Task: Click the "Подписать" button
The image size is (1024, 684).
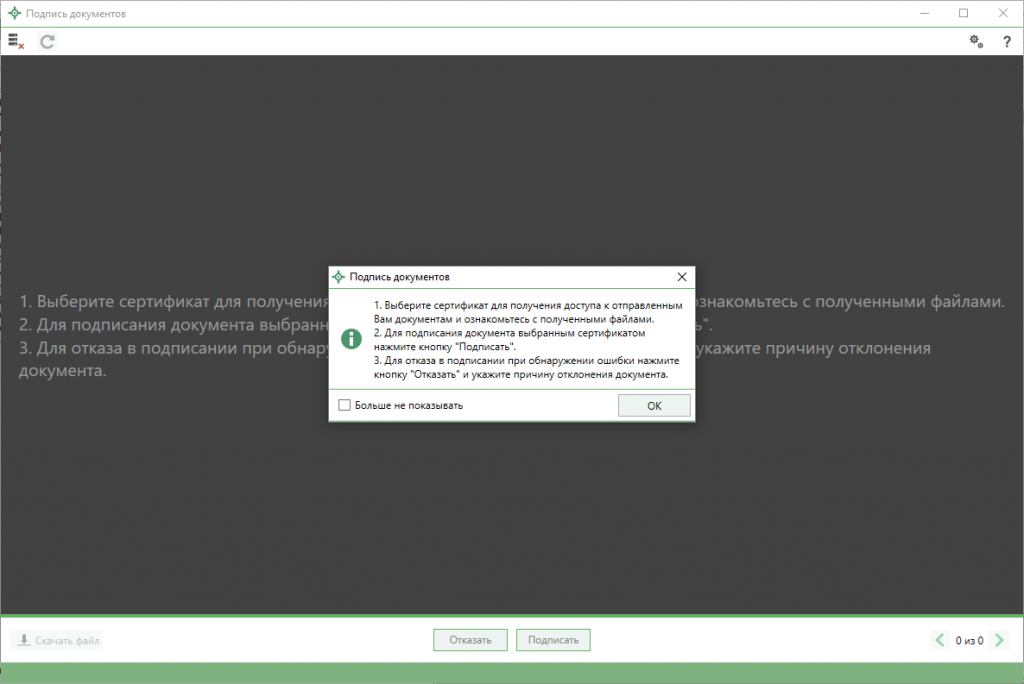Action: [553, 640]
